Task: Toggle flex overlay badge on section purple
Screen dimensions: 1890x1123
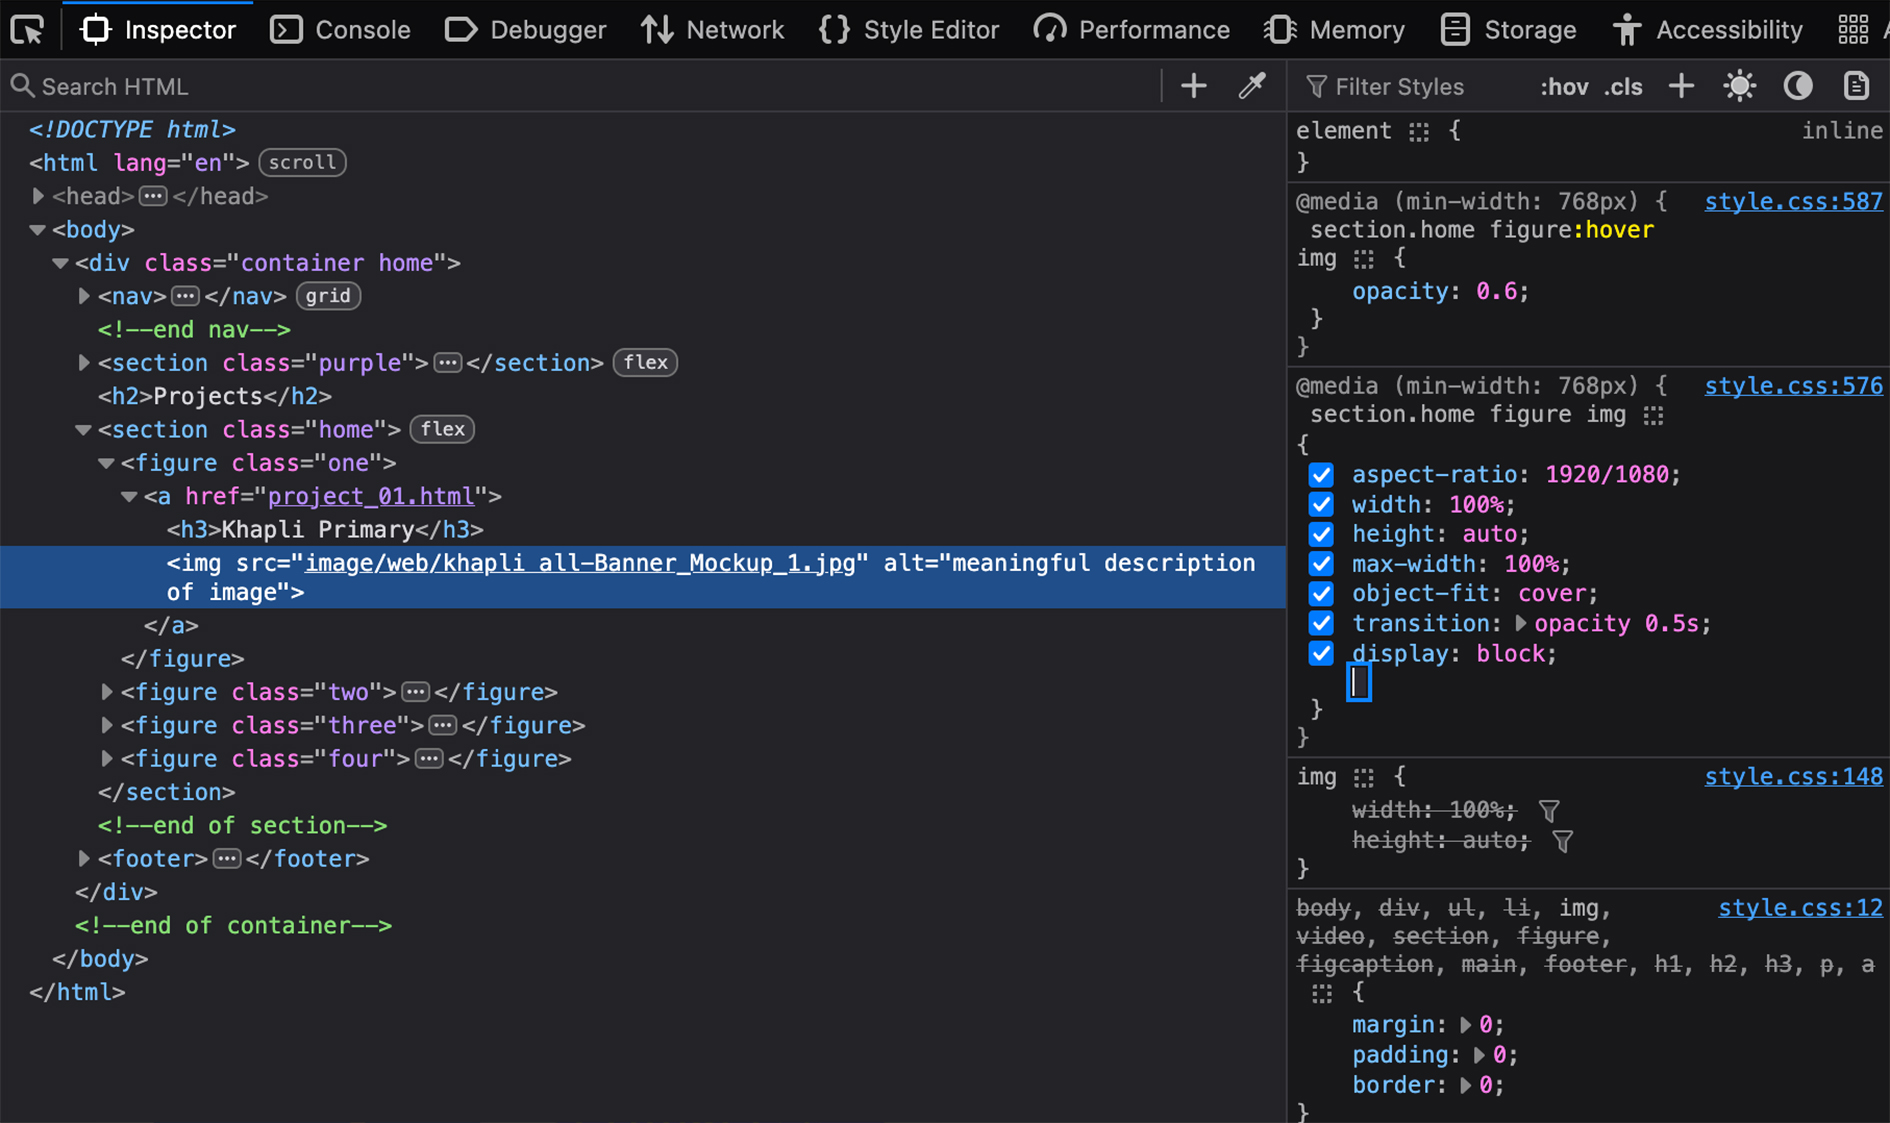Action: pyautogui.click(x=645, y=363)
